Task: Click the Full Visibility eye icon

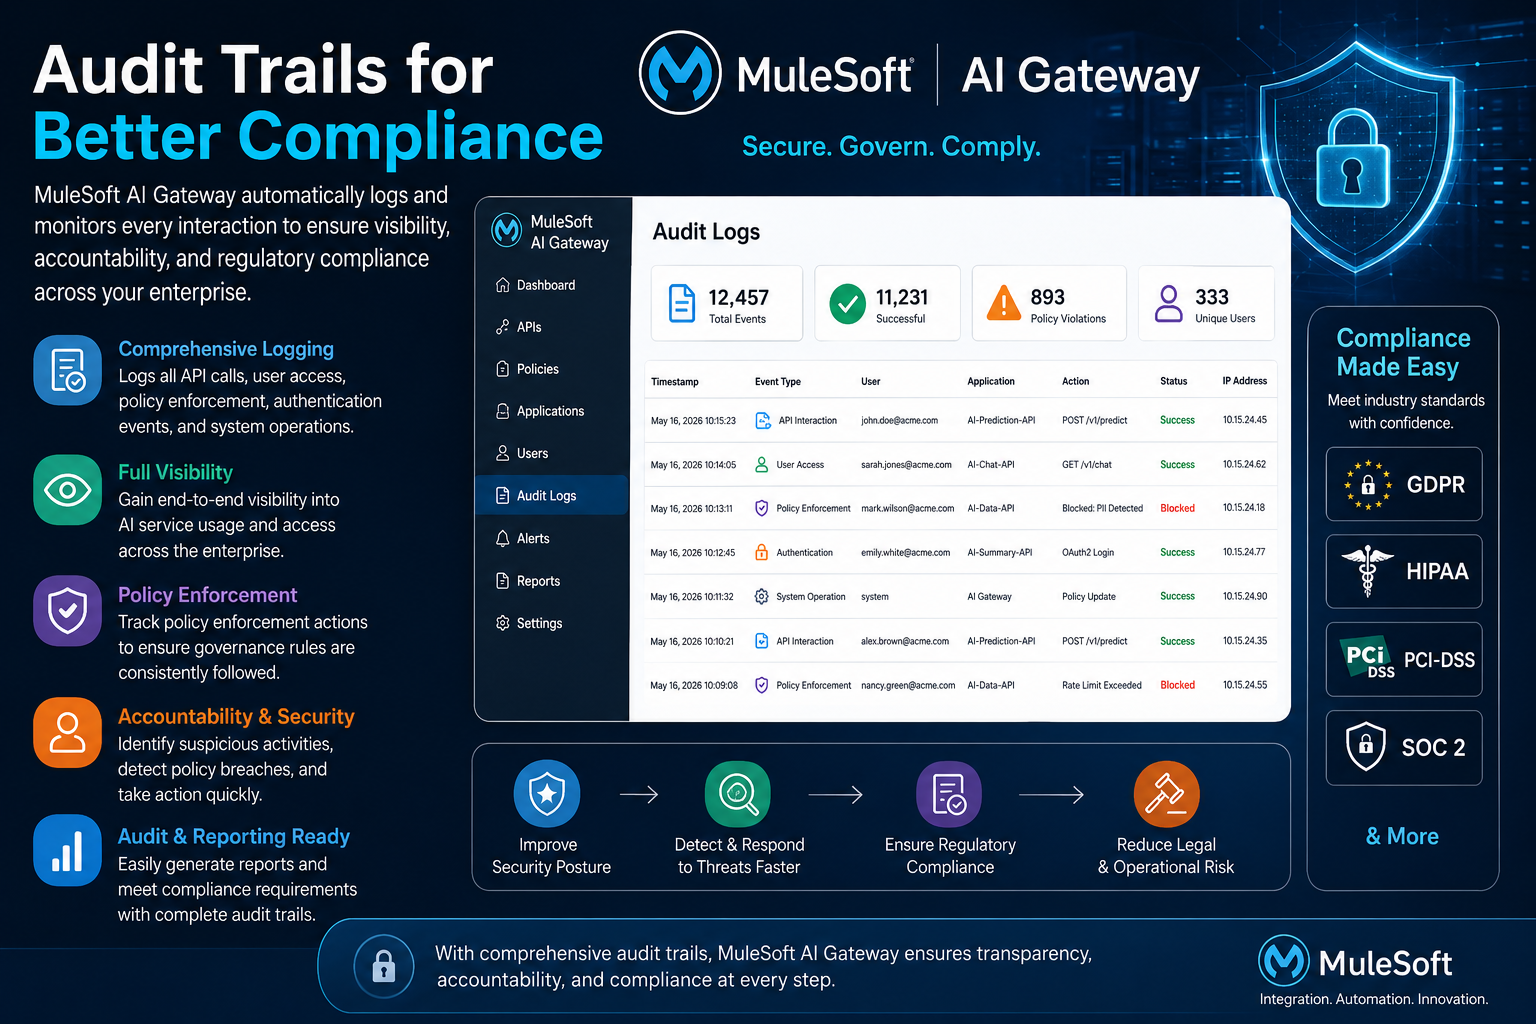Action: (x=68, y=490)
